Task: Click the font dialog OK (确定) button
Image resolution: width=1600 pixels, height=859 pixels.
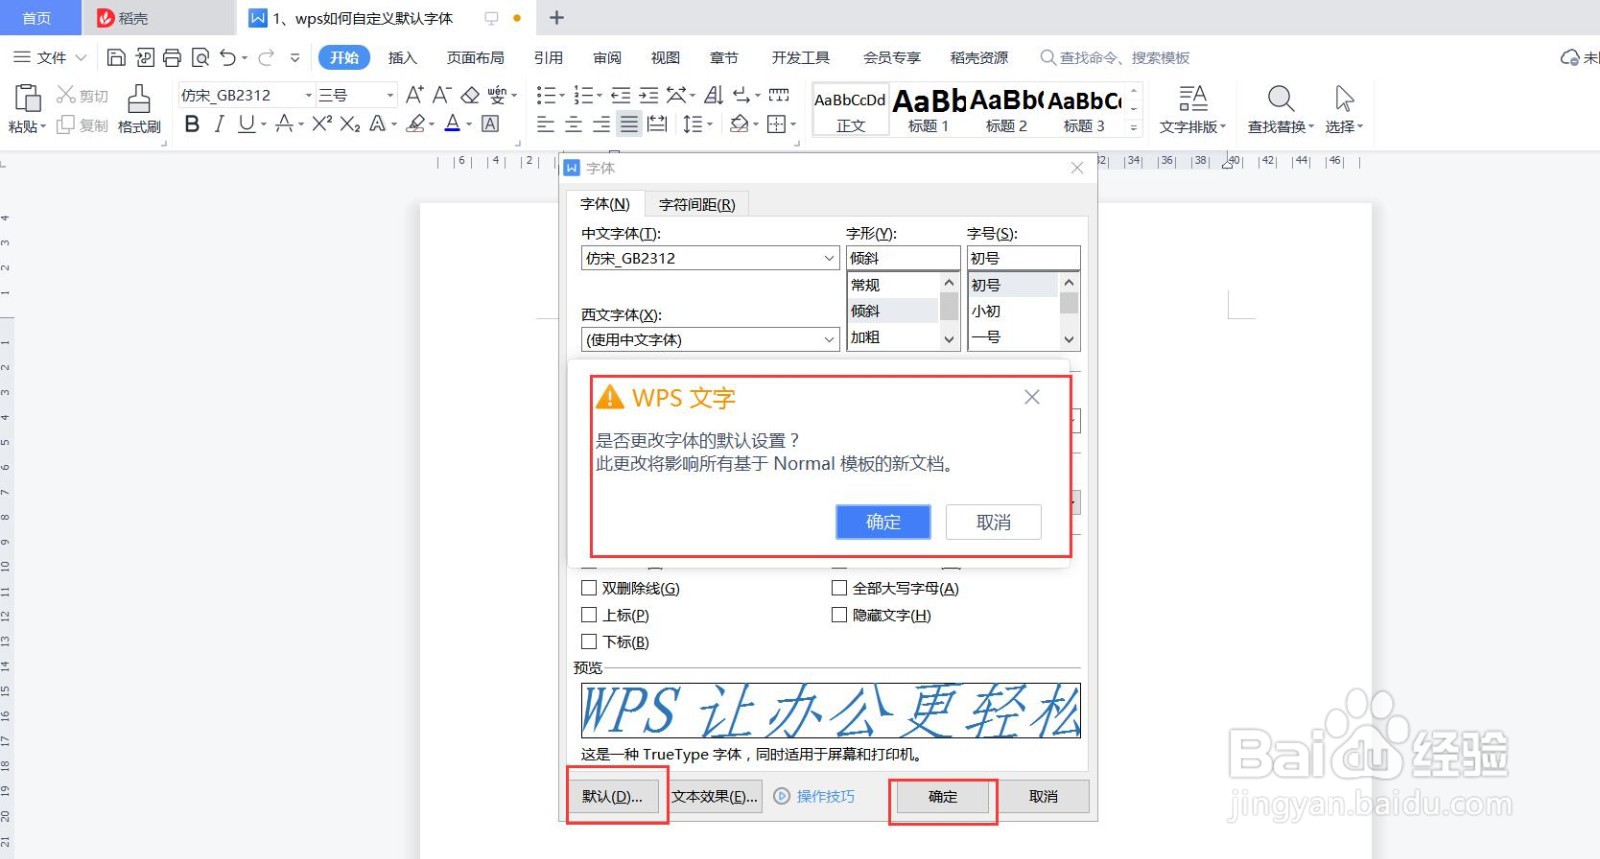Action: pos(943,797)
